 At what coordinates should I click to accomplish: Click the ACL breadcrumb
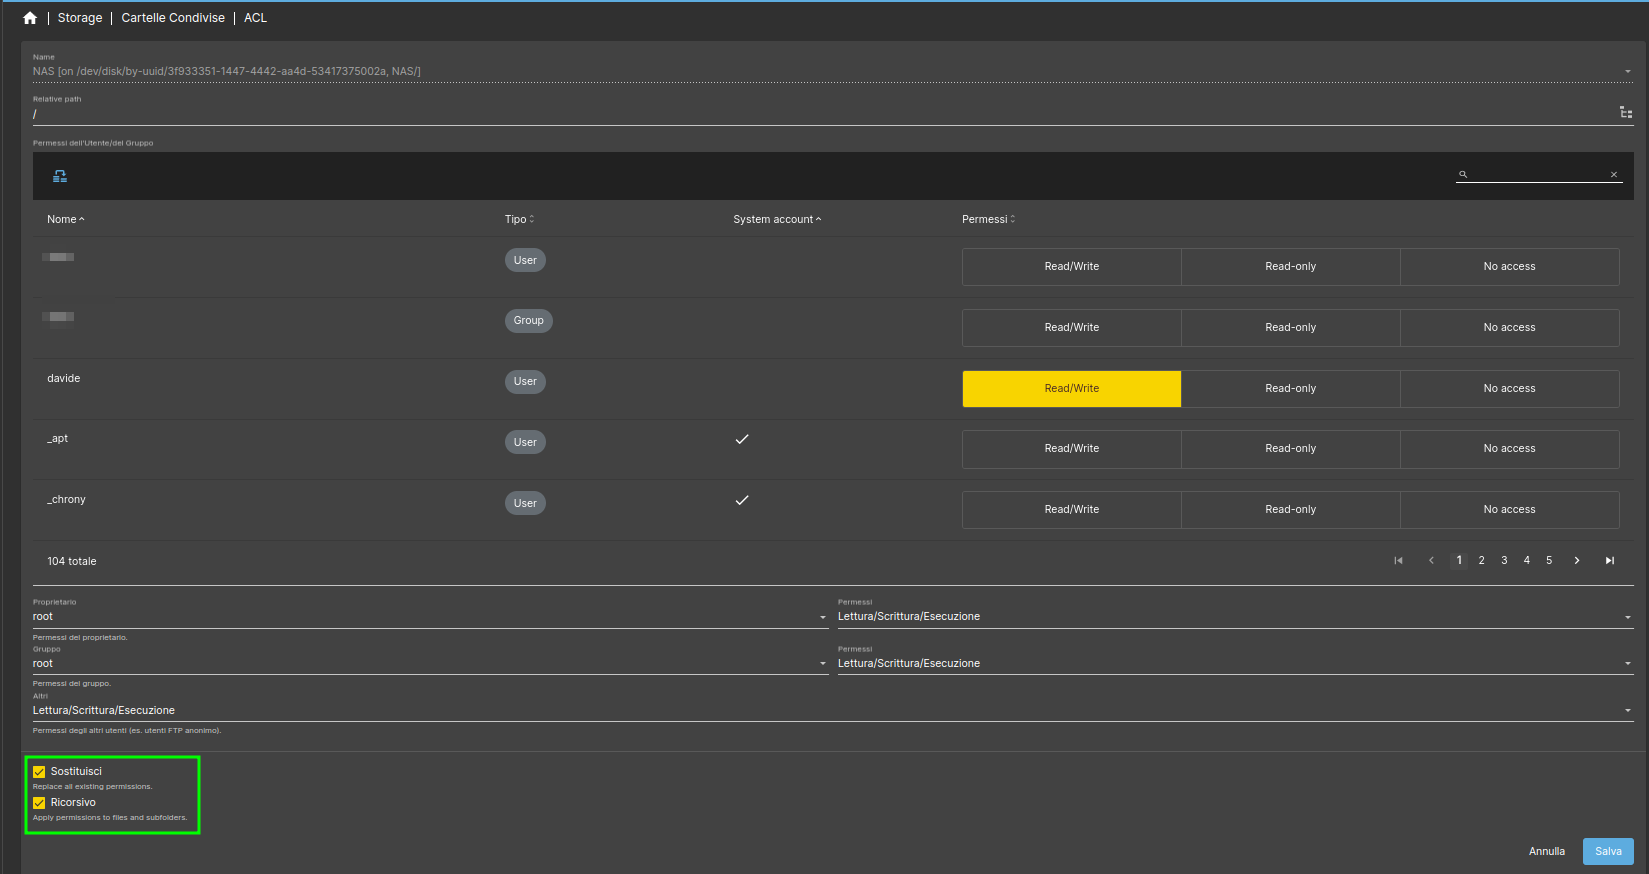point(255,18)
